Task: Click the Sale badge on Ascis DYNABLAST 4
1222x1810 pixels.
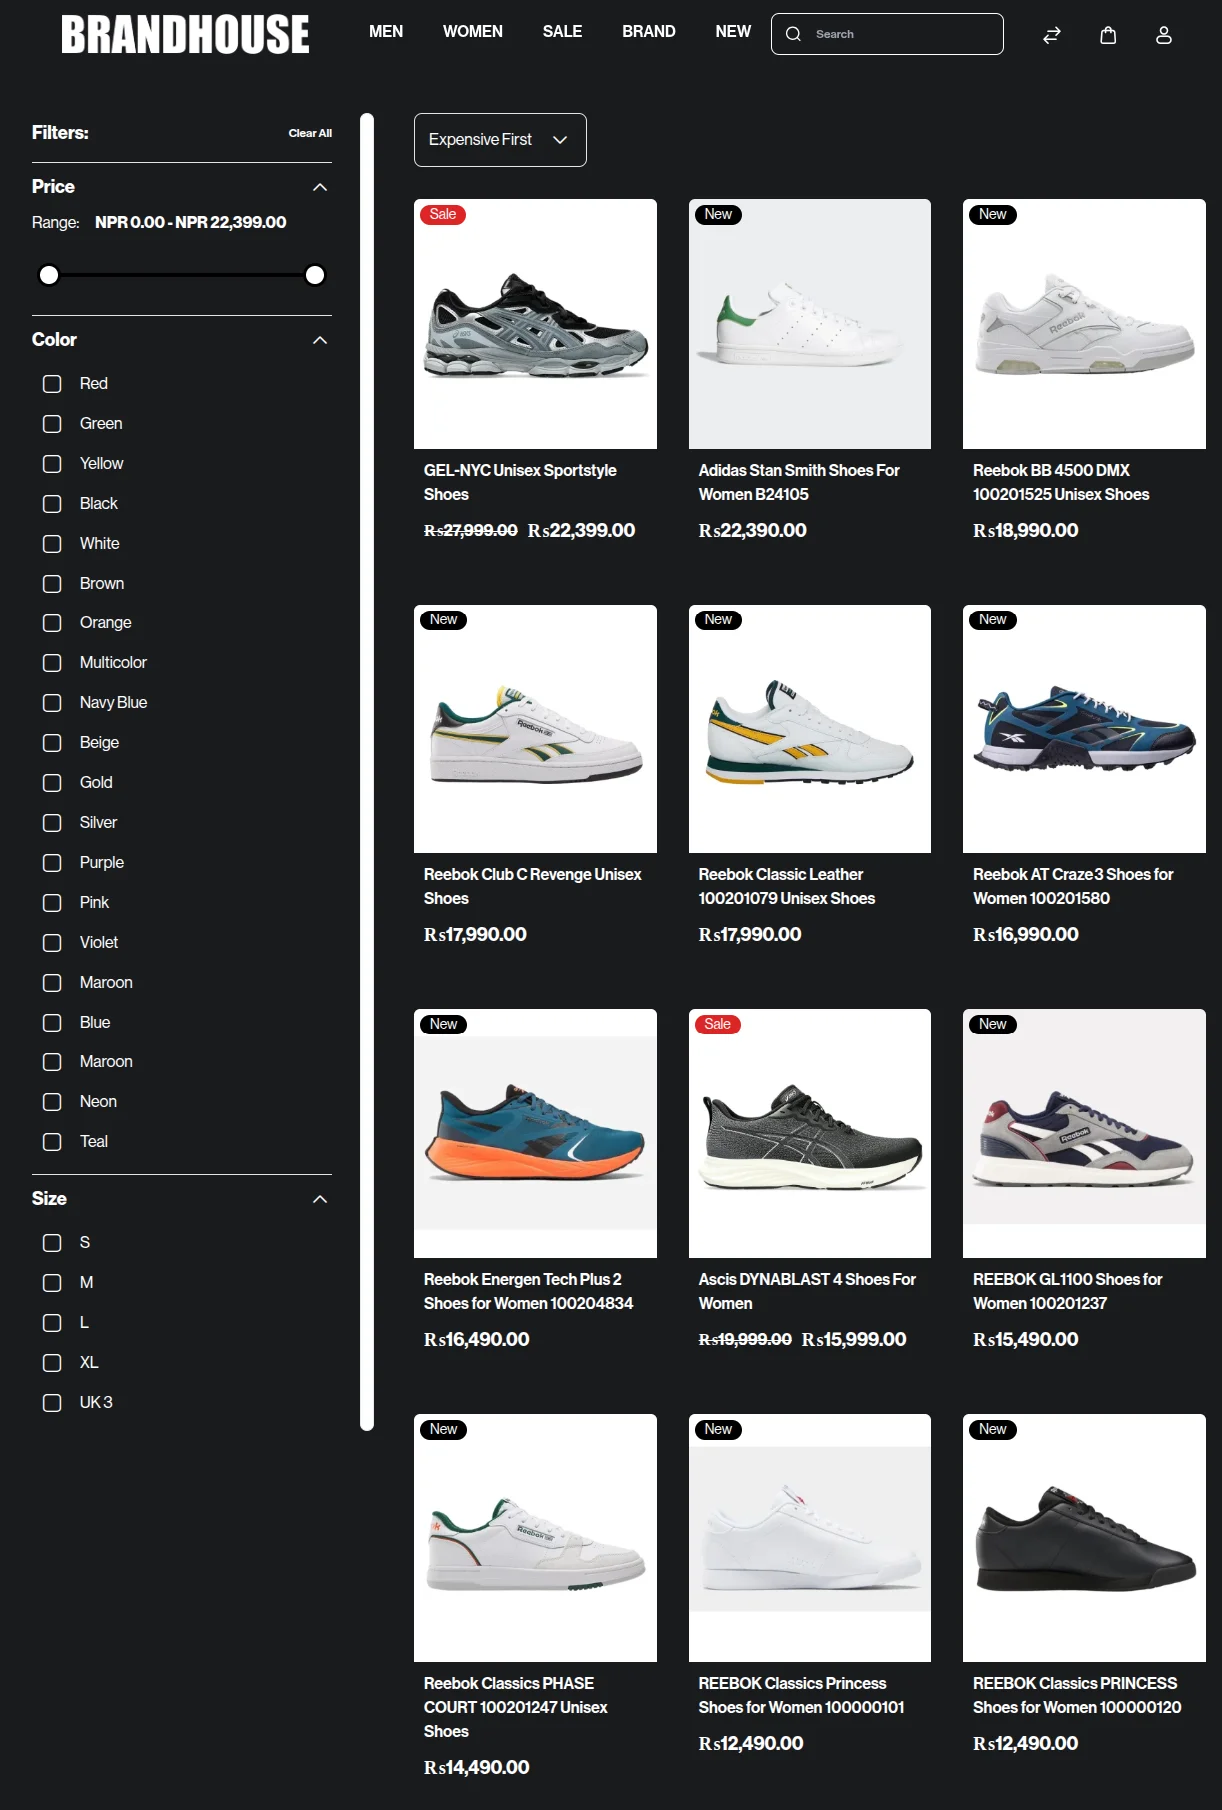Action: [717, 1024]
